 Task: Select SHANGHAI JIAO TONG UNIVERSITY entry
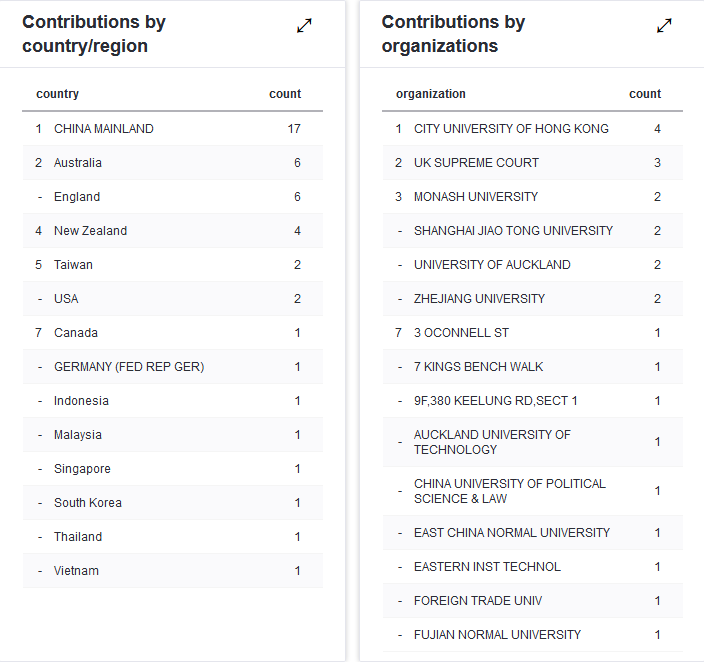click(513, 231)
